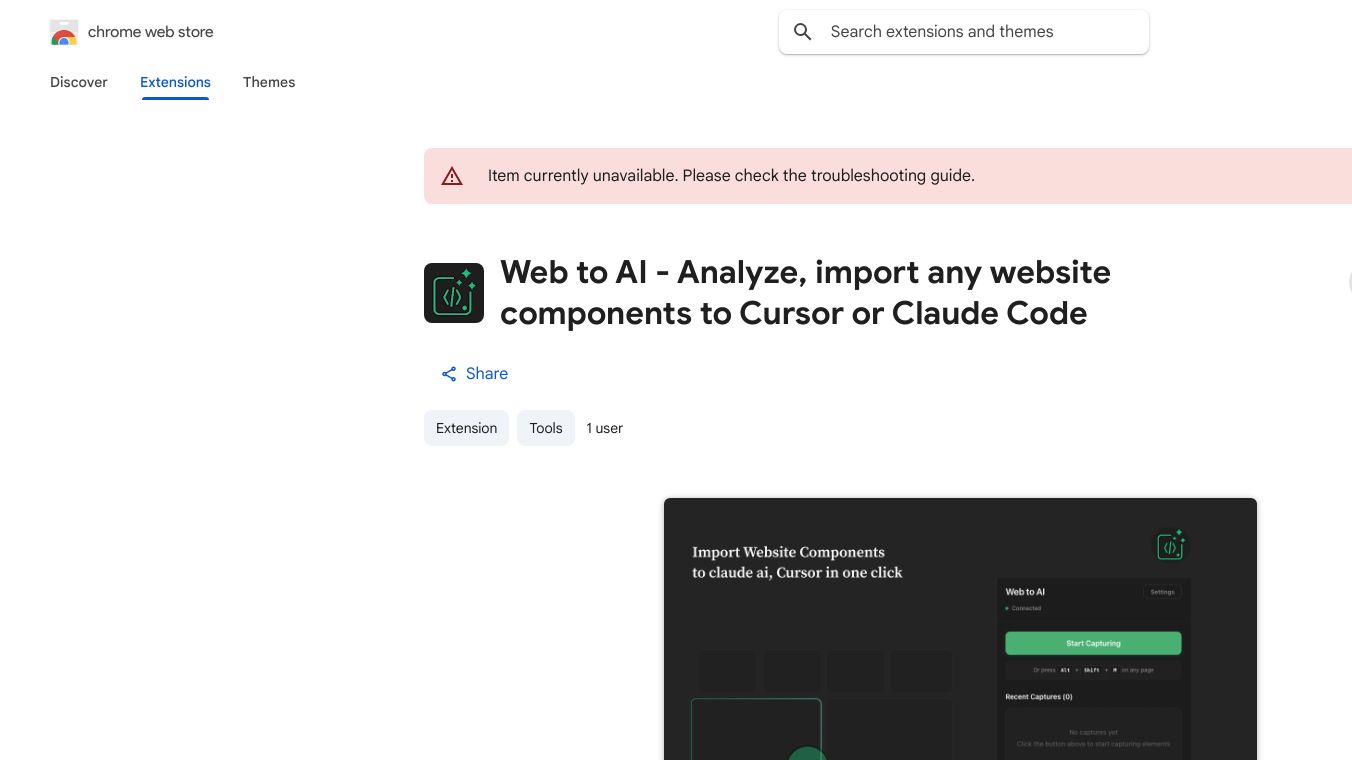Click the green logo in preview image corner
Screen dimensions: 1352x760
click(1170, 545)
